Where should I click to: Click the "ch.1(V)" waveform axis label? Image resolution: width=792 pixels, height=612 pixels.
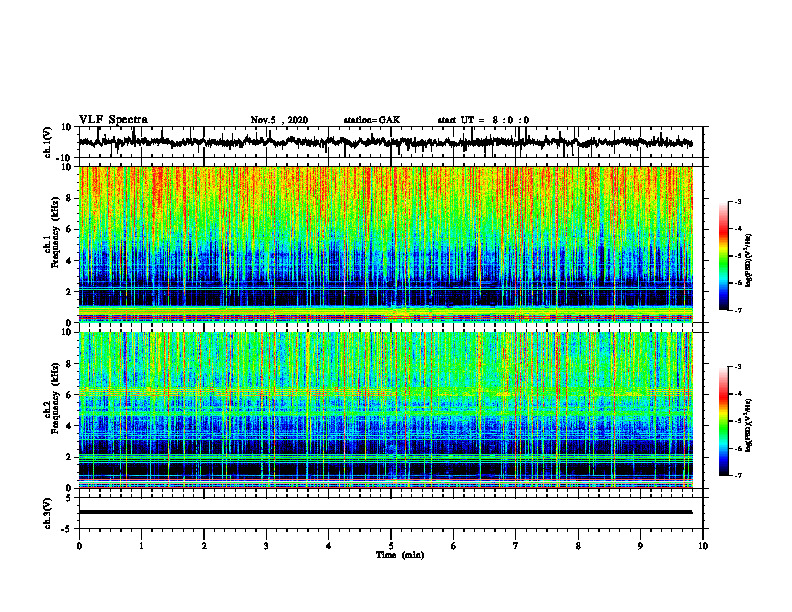tap(48, 142)
